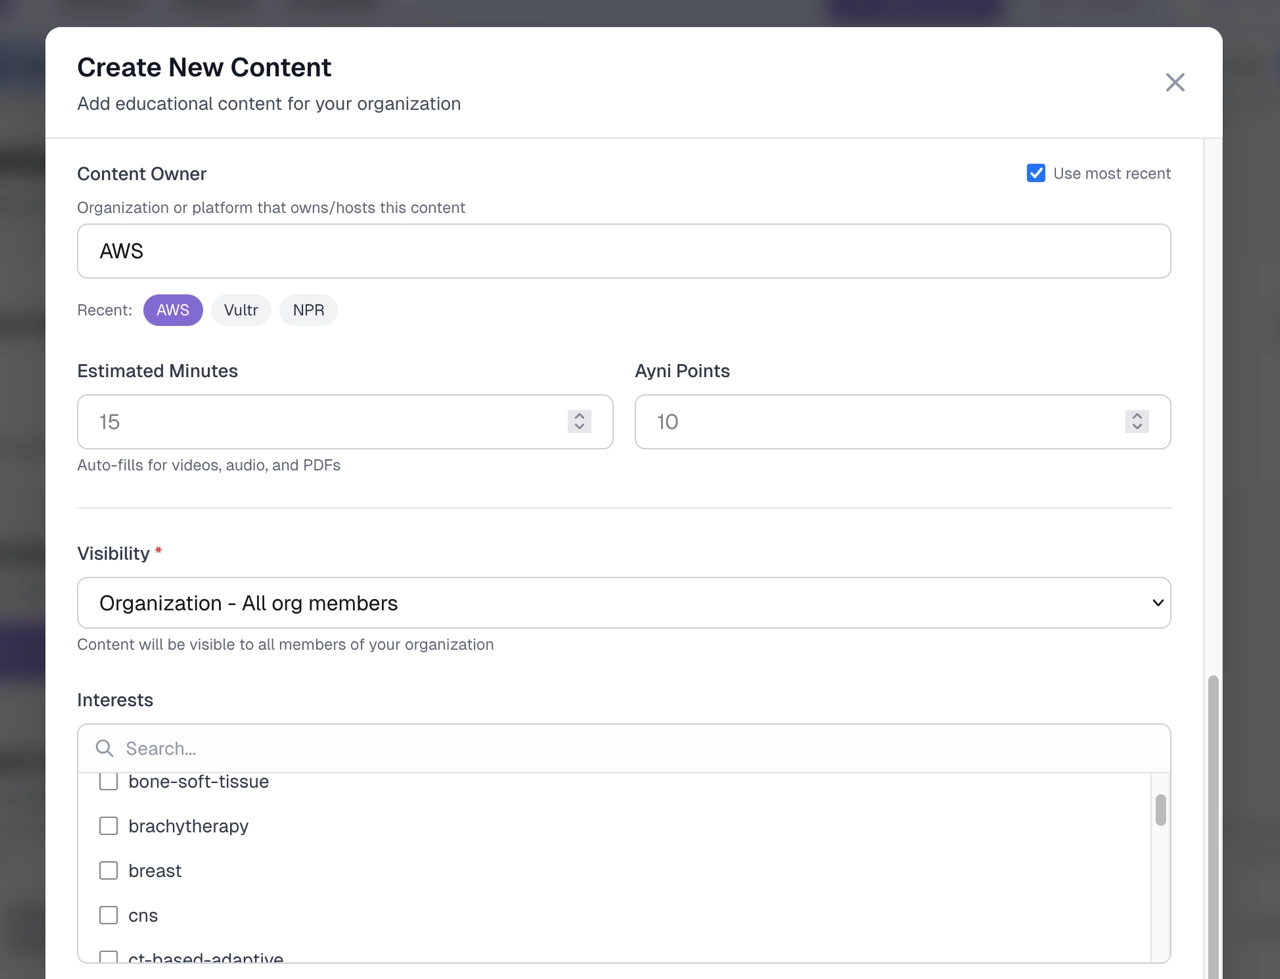Screen dimensions: 1280x979
Task: Close the Create New Content dialog
Action: (x=1175, y=82)
